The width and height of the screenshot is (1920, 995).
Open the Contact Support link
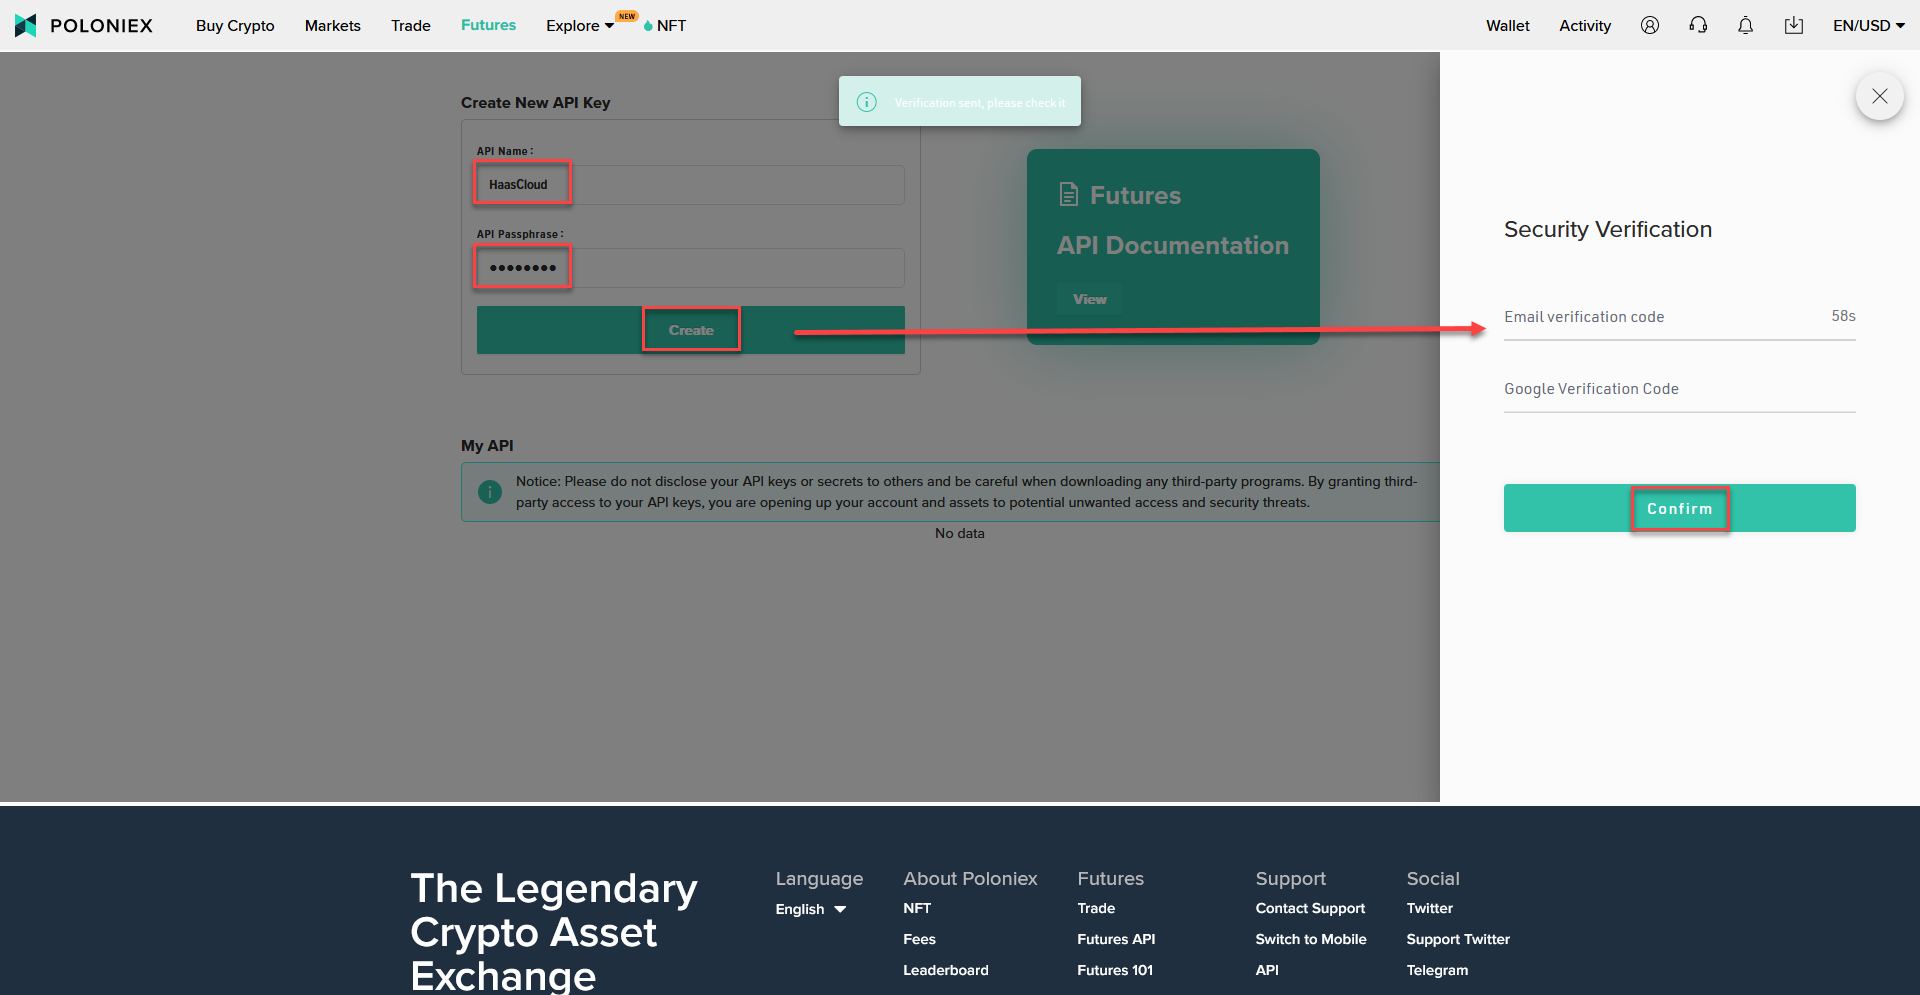[1310, 908]
